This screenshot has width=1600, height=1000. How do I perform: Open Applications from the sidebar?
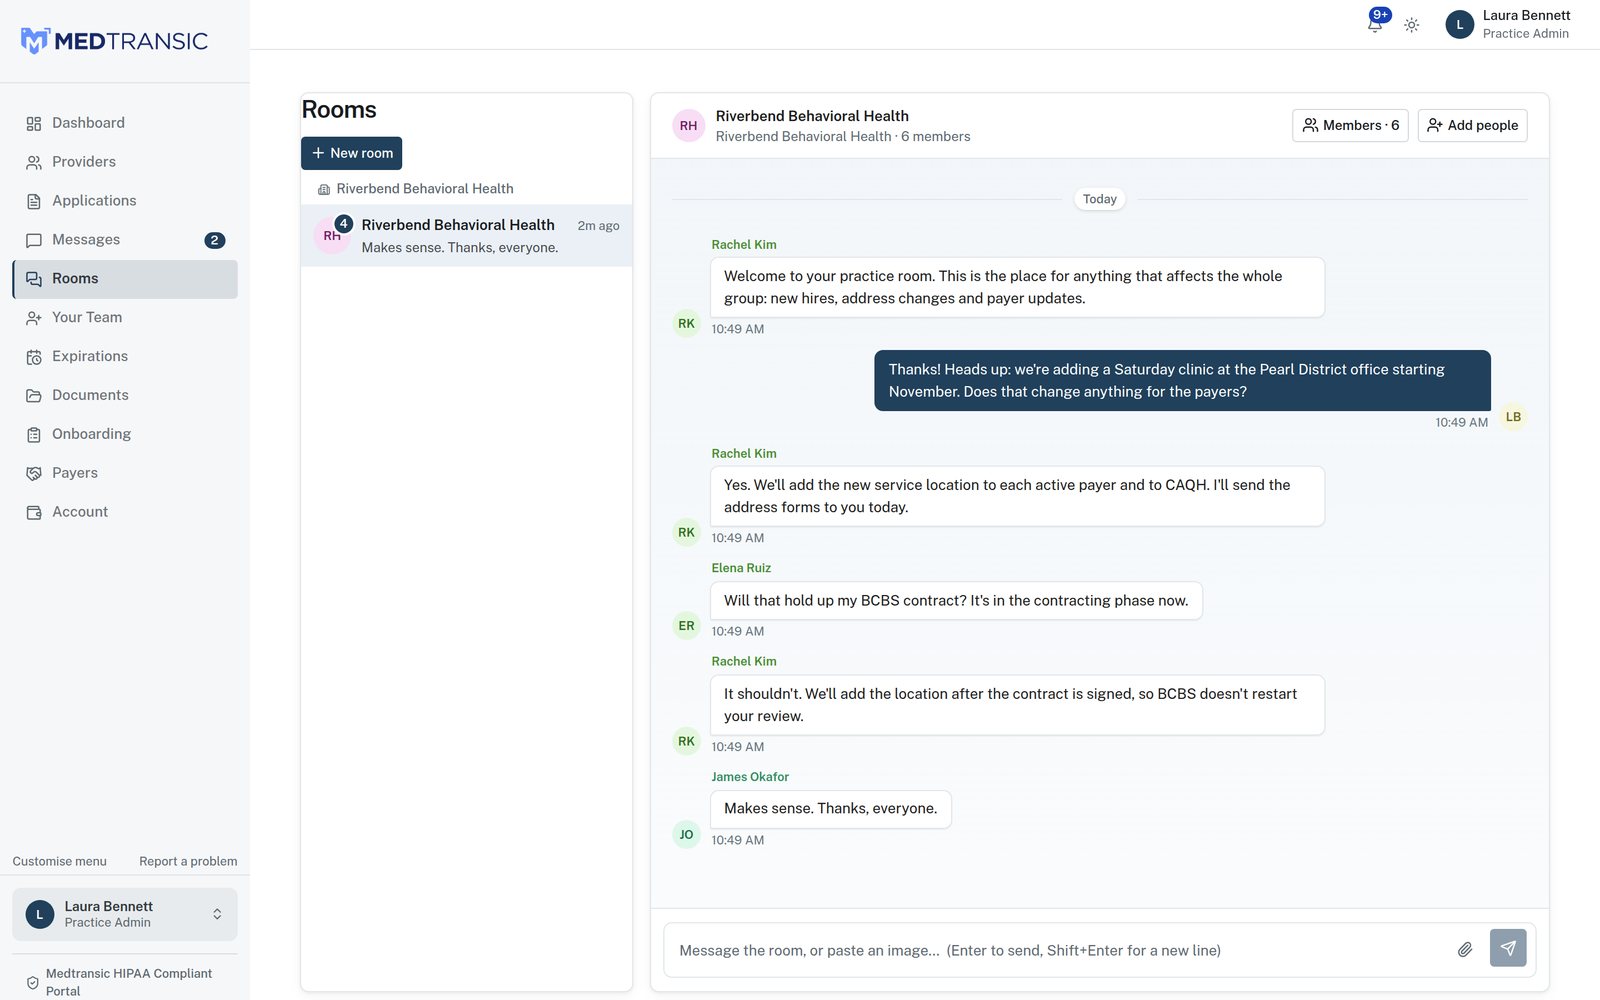pos(125,201)
